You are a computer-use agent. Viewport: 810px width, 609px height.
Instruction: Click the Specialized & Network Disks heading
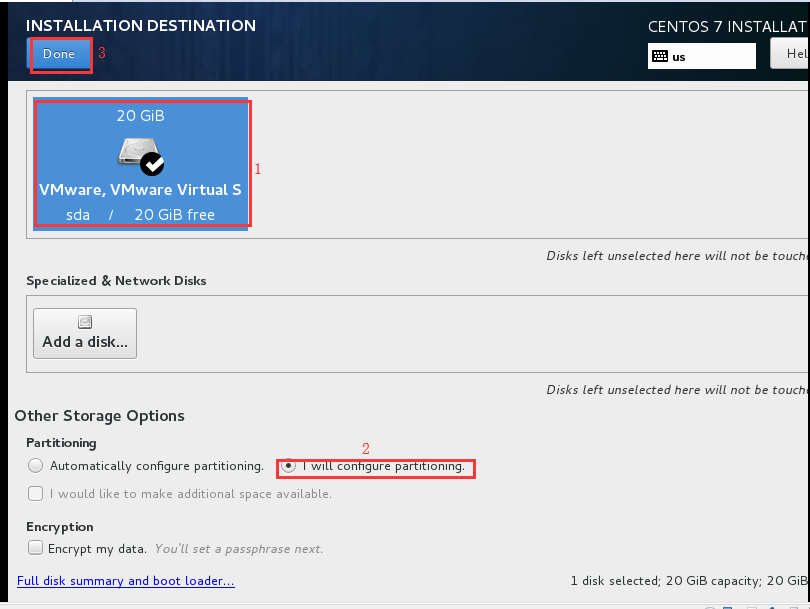pos(116,280)
